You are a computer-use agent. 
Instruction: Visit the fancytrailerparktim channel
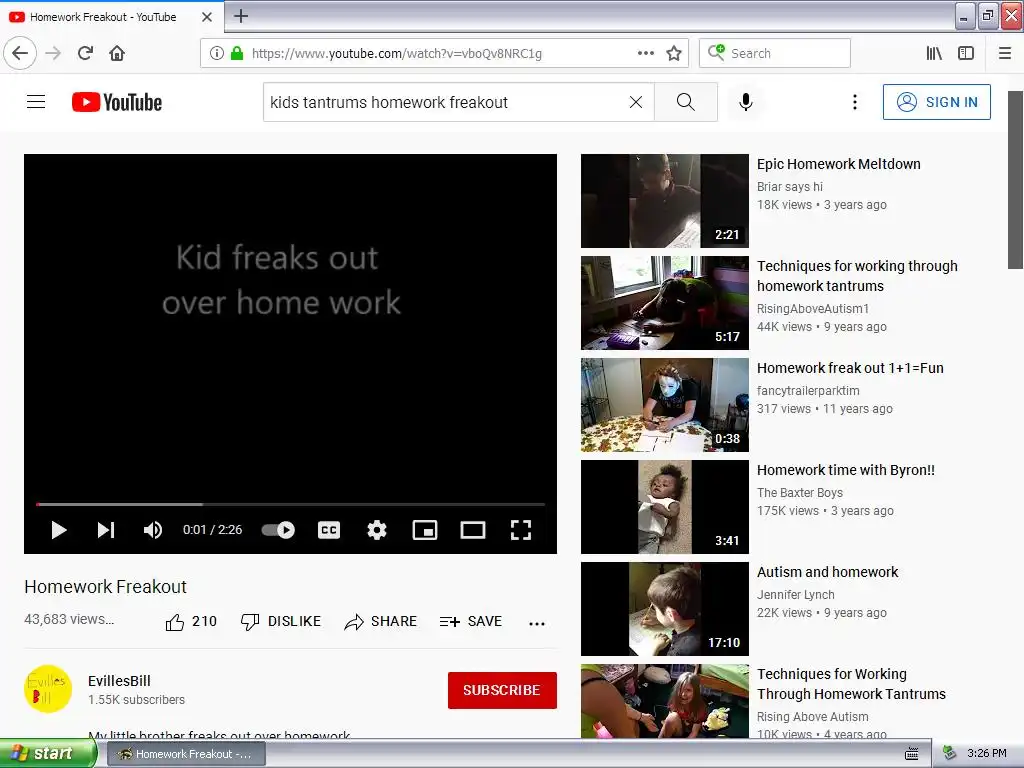(x=808, y=391)
